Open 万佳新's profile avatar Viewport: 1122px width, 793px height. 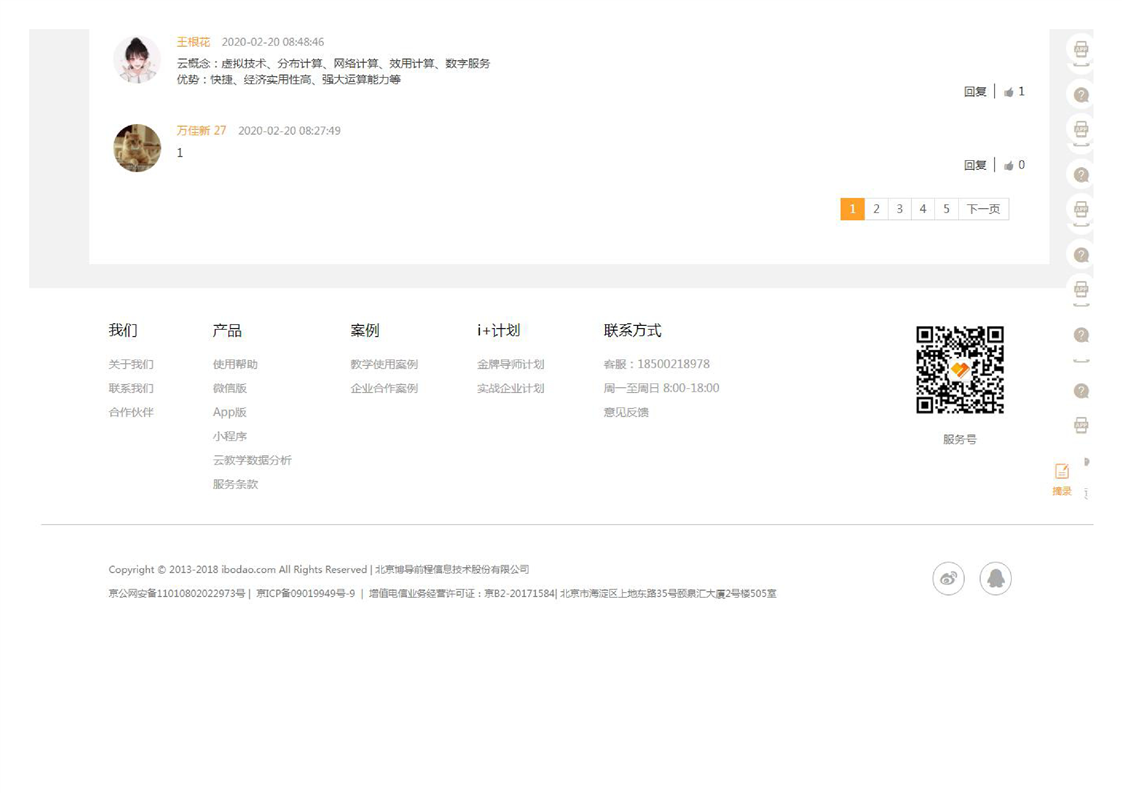pyautogui.click(x=137, y=148)
